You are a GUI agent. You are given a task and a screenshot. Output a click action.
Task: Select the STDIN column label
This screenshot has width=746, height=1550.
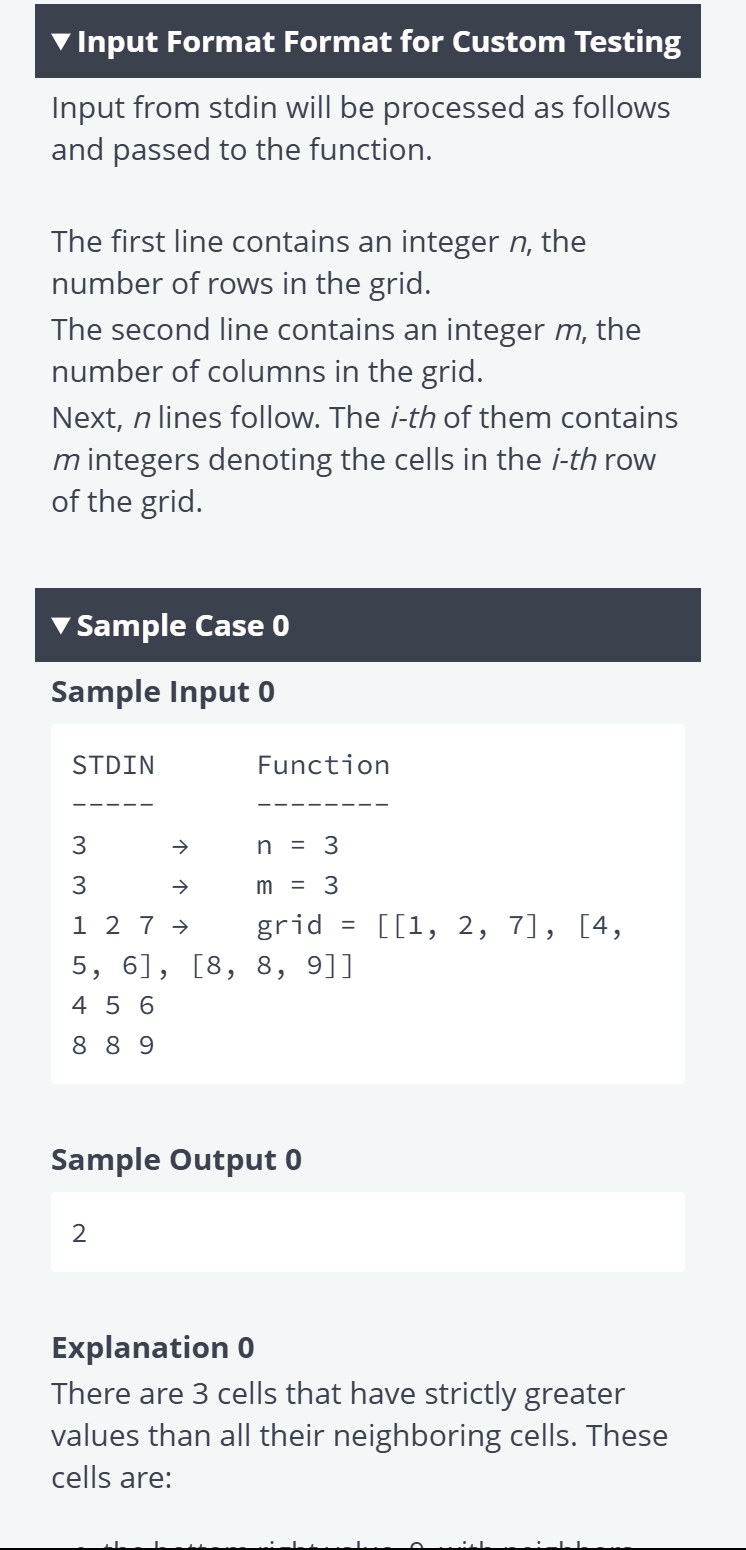[113, 766]
